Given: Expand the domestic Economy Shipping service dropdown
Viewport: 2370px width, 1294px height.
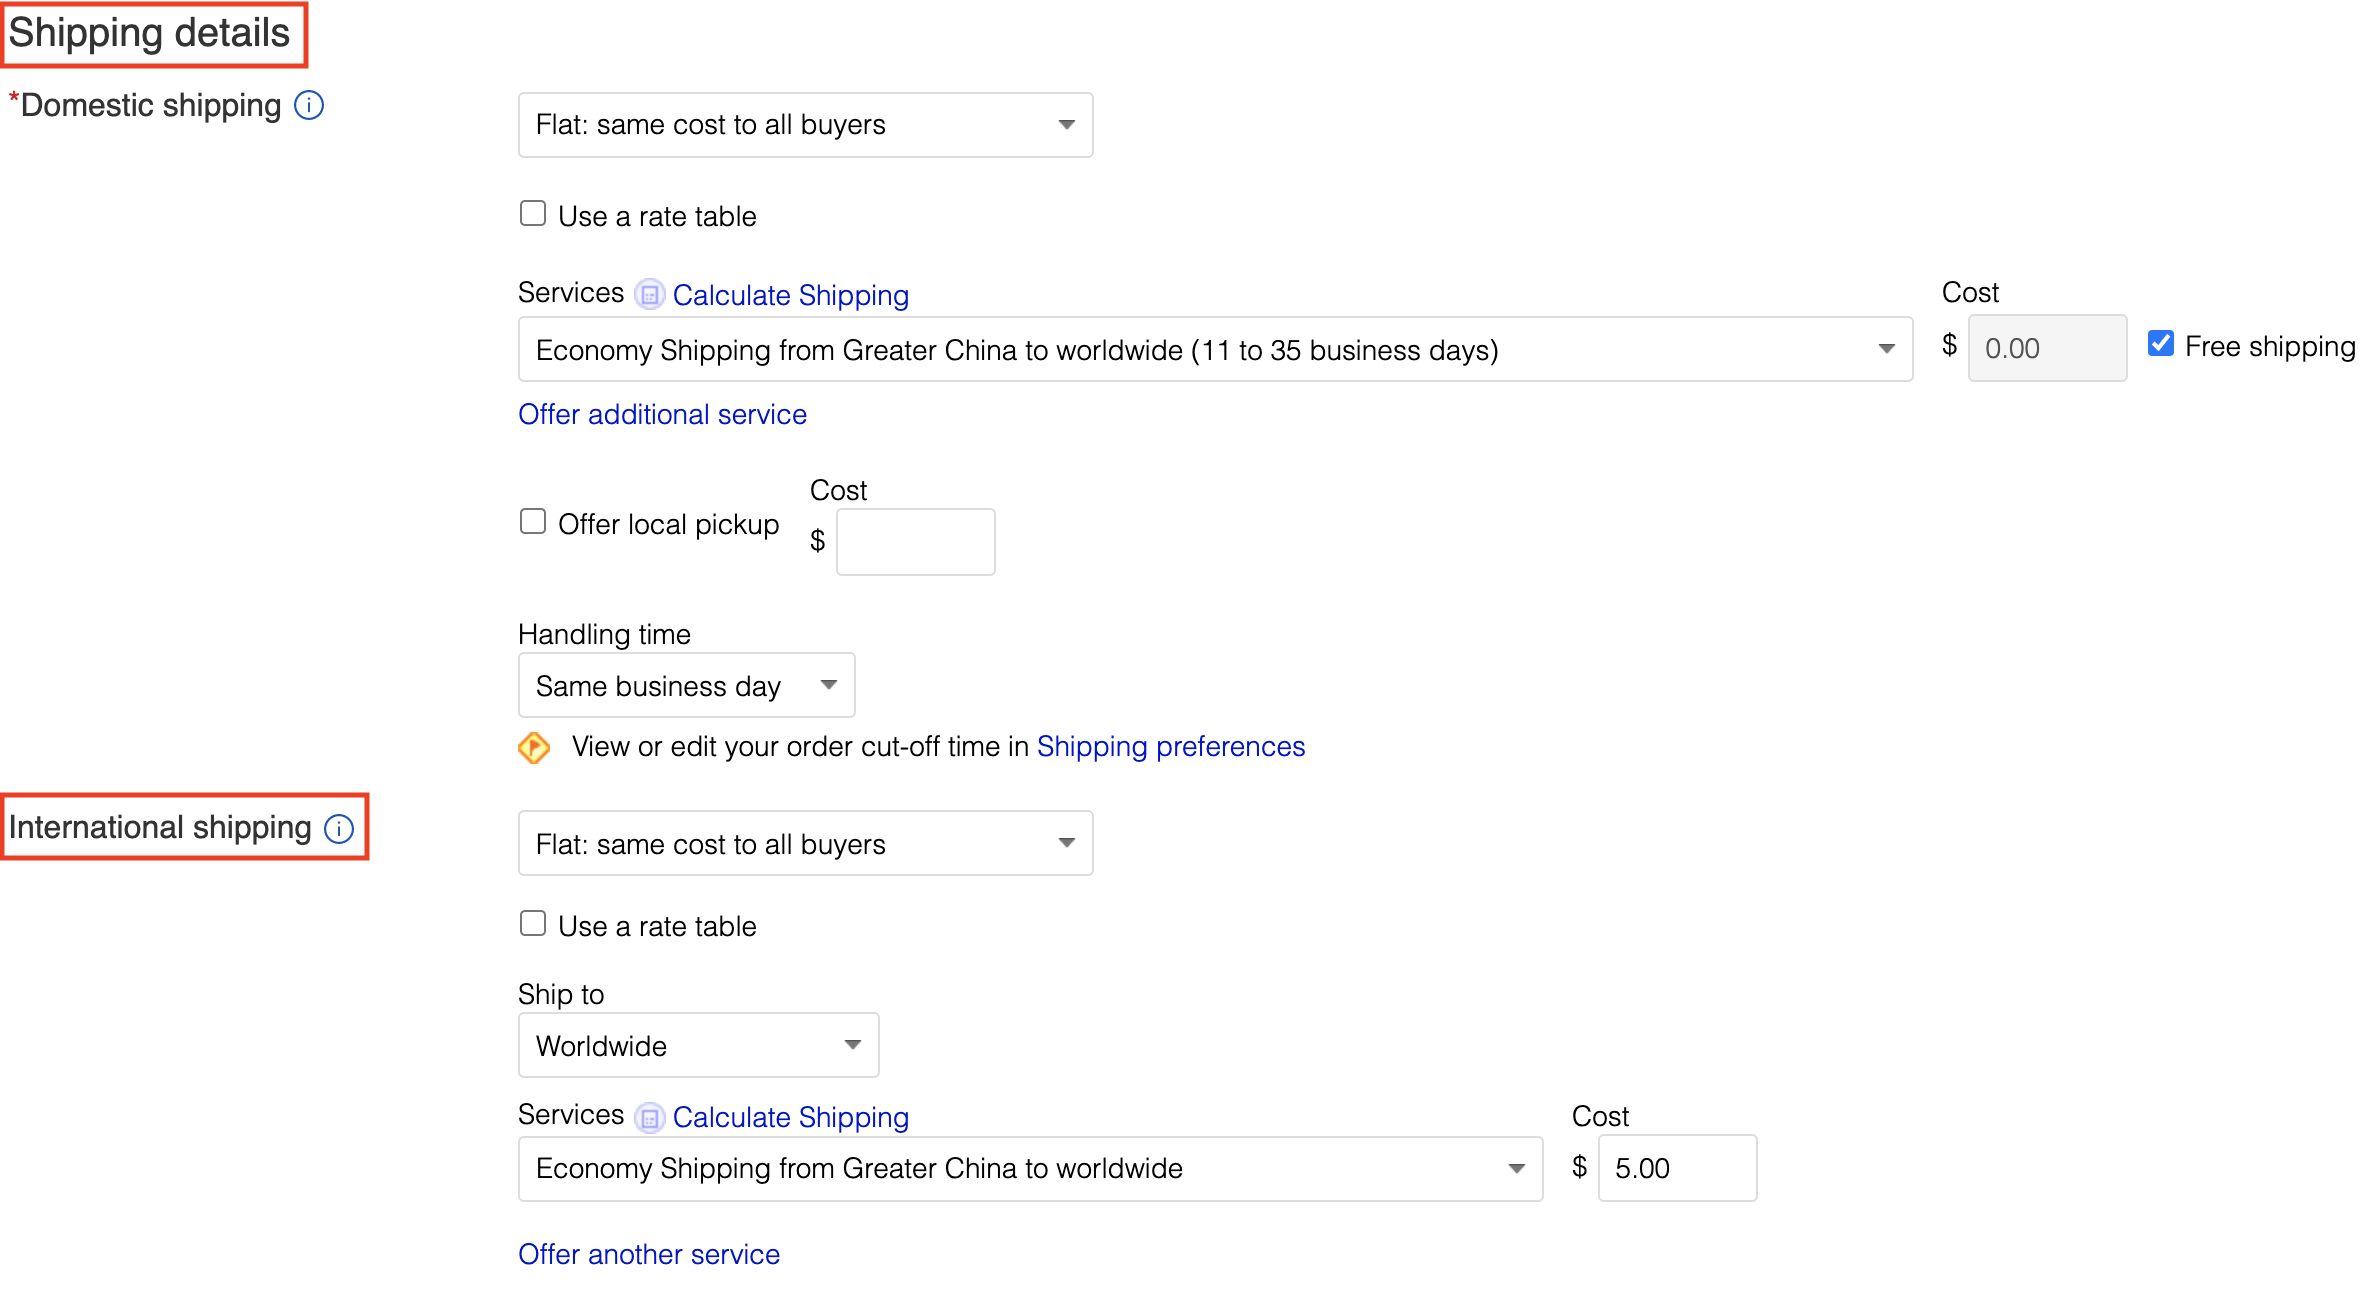Looking at the screenshot, I should [1216, 349].
